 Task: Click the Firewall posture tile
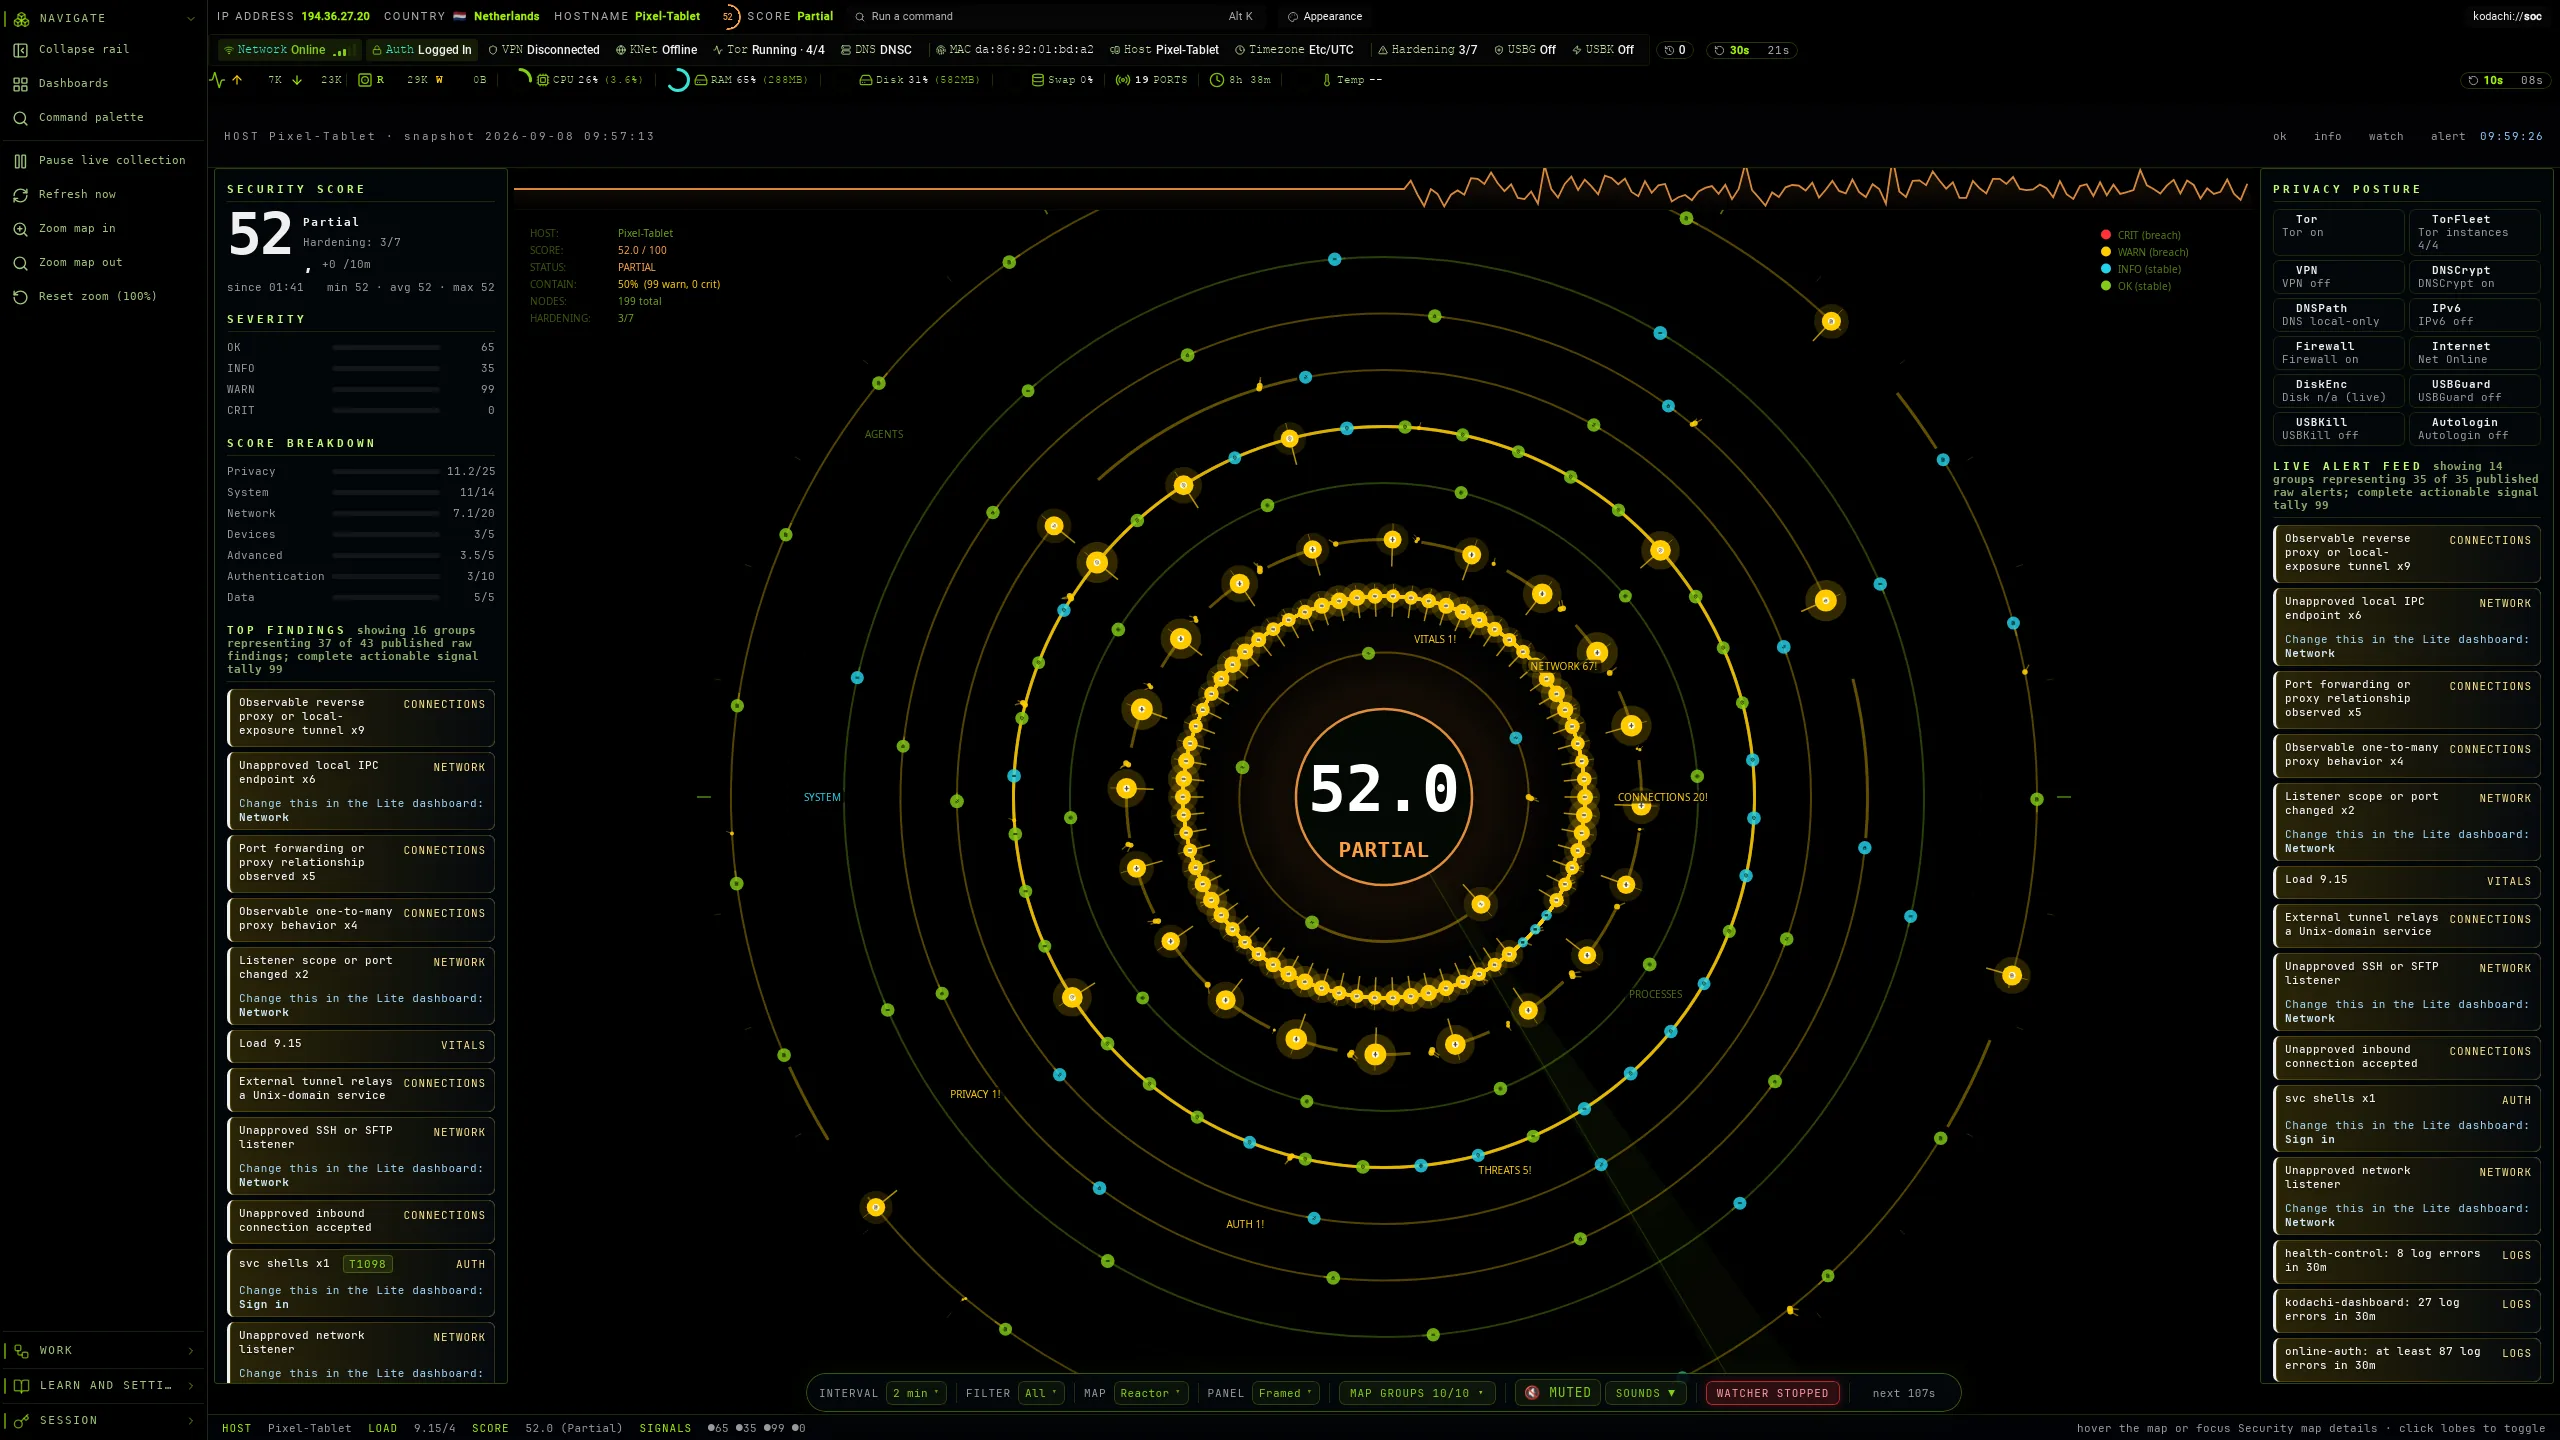pyautogui.click(x=2339, y=354)
